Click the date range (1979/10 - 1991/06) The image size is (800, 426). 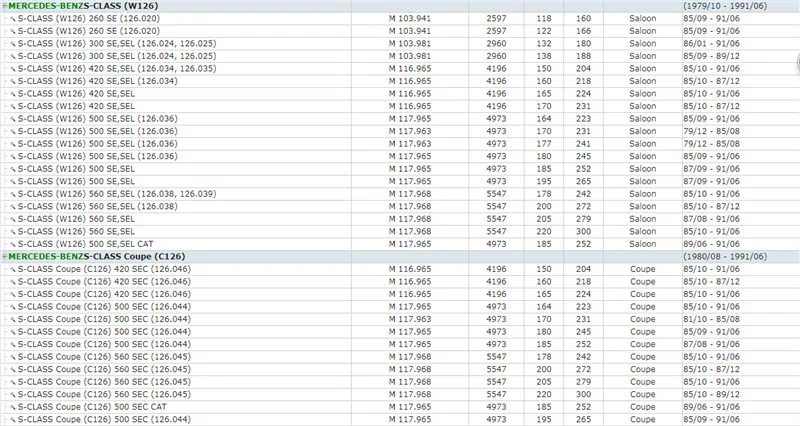click(725, 6)
